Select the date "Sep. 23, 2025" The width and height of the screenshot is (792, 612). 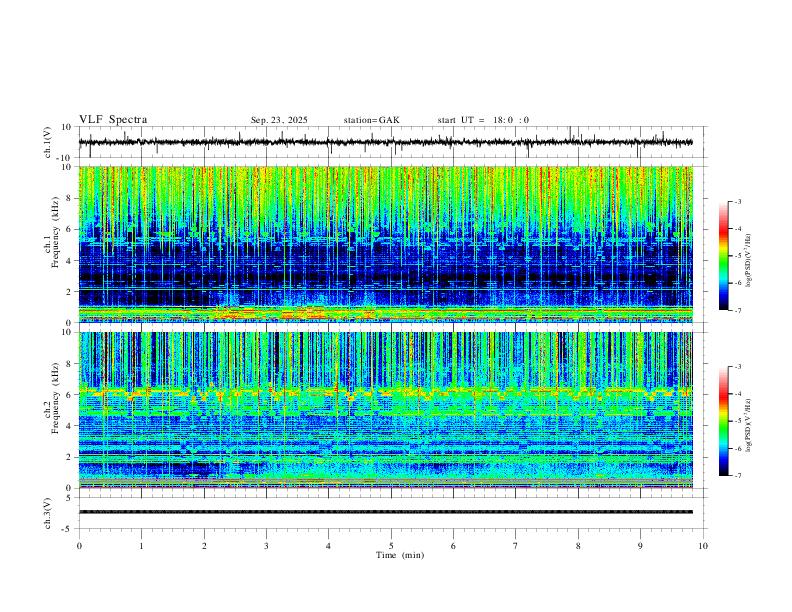coord(279,120)
